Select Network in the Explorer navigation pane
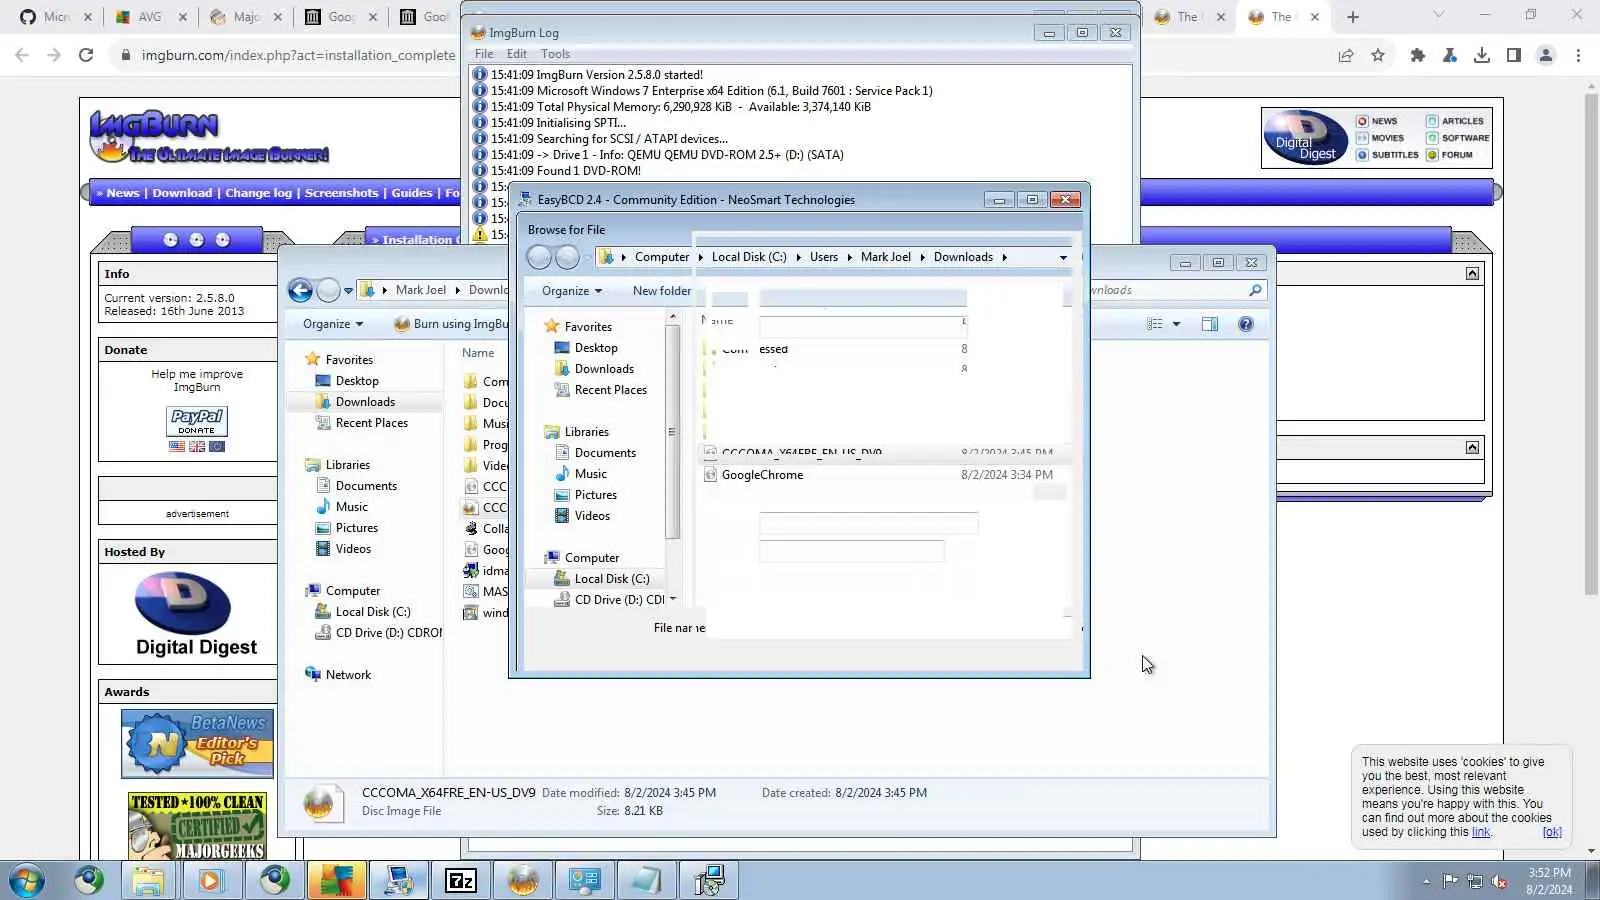The width and height of the screenshot is (1600, 900). (x=348, y=675)
